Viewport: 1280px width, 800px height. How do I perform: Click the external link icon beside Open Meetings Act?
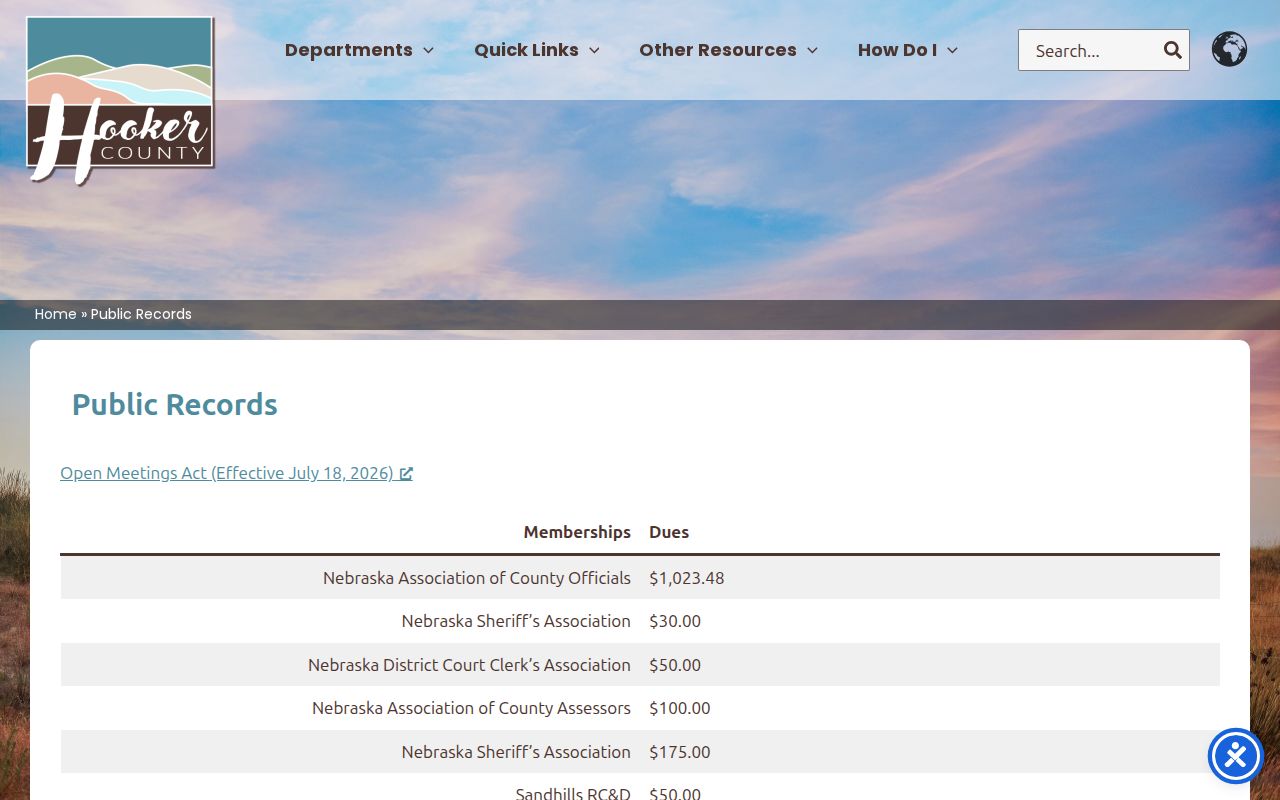(406, 474)
